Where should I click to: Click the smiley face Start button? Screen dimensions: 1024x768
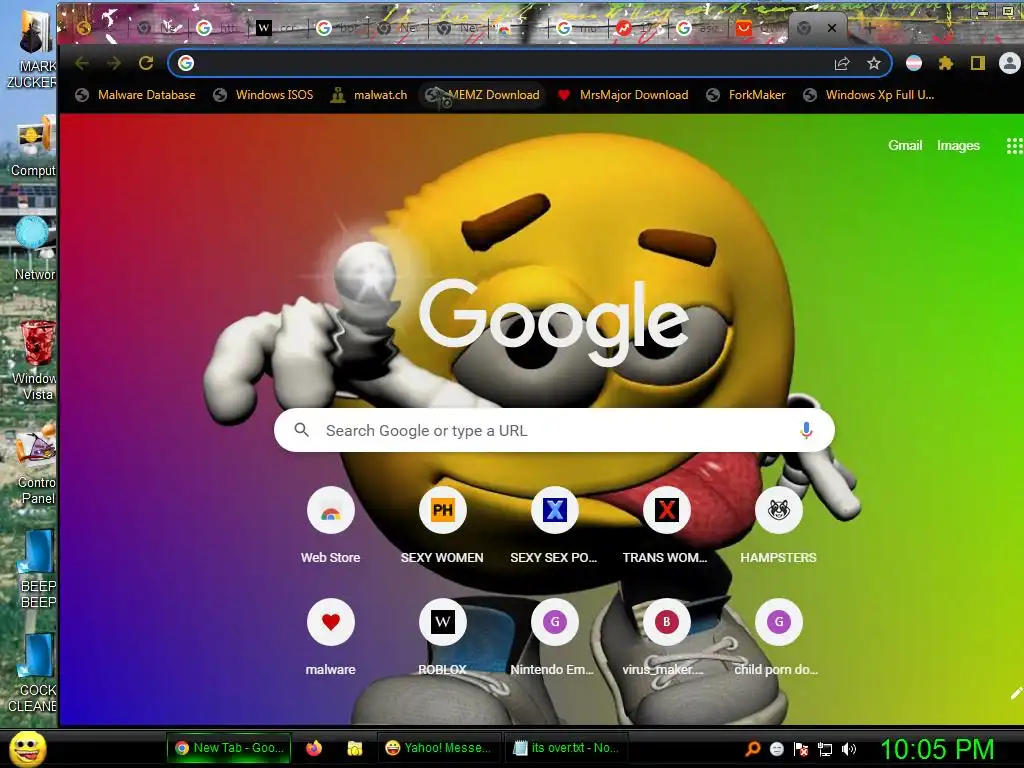27,748
